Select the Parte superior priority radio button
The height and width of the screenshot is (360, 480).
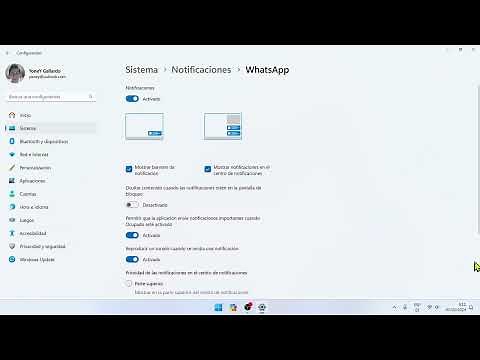coord(129,284)
